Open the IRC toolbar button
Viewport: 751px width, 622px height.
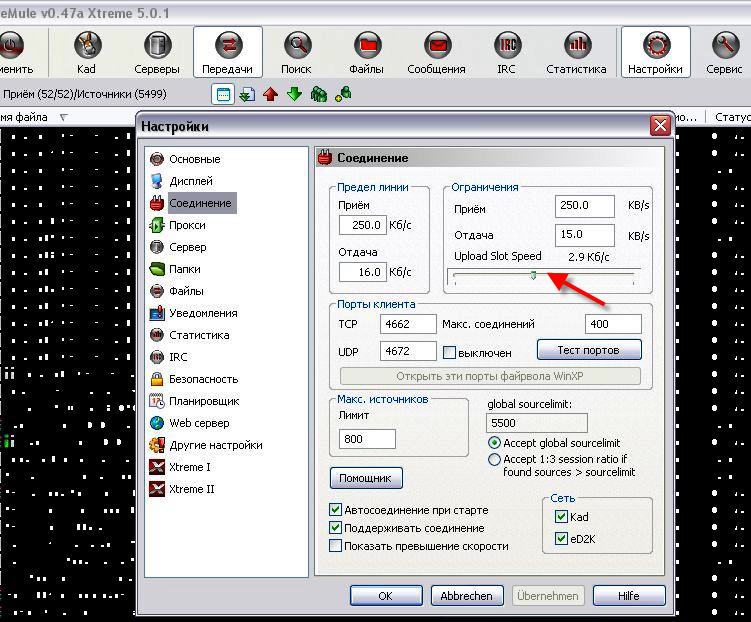coord(506,53)
